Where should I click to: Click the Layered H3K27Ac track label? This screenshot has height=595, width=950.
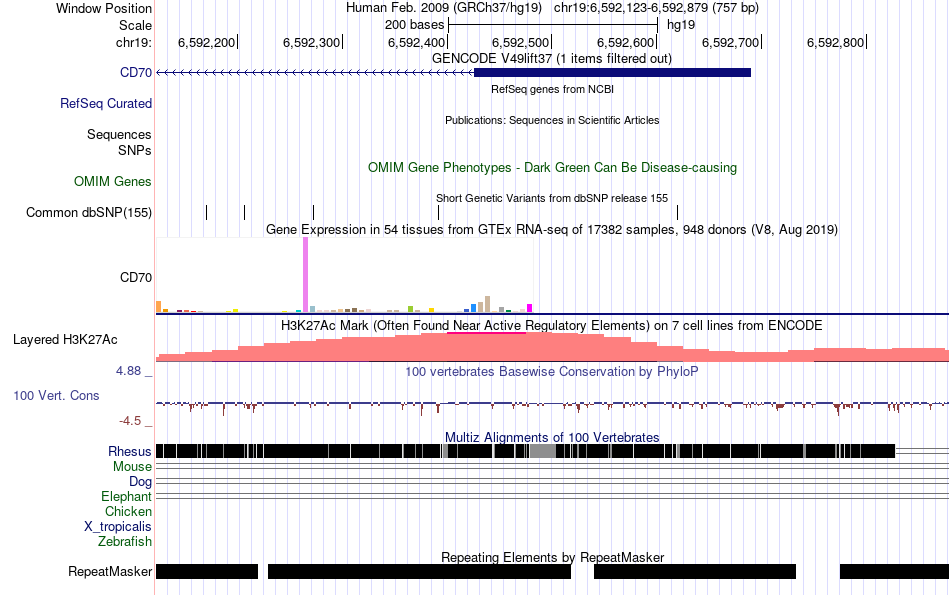(65, 340)
